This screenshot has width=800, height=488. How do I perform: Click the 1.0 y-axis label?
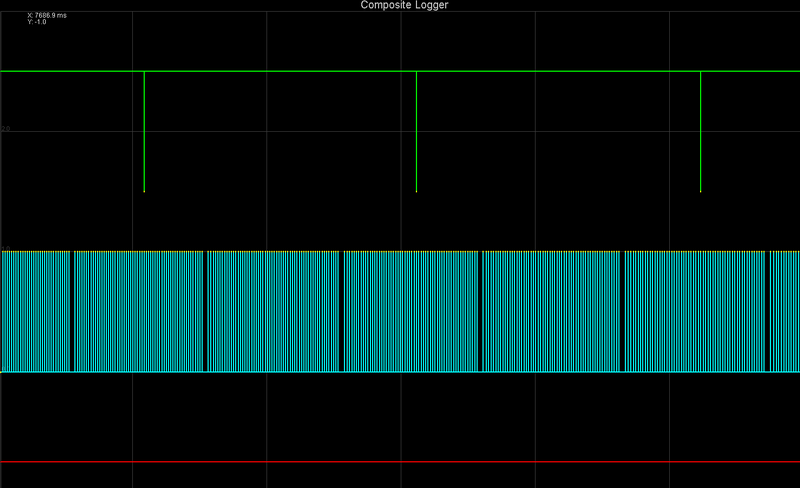tap(6, 250)
